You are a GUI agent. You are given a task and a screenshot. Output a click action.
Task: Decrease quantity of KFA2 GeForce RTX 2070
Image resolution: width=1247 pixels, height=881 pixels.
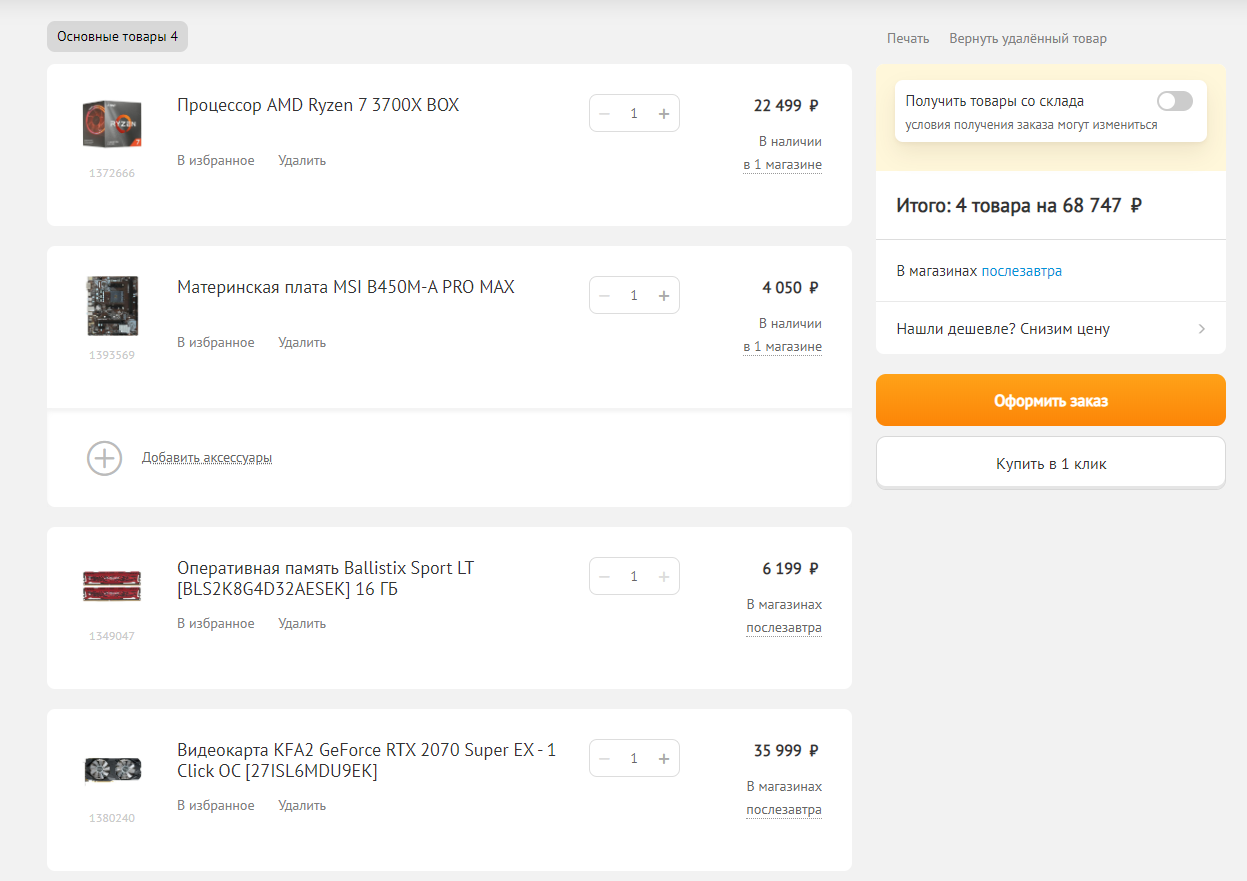pos(604,759)
